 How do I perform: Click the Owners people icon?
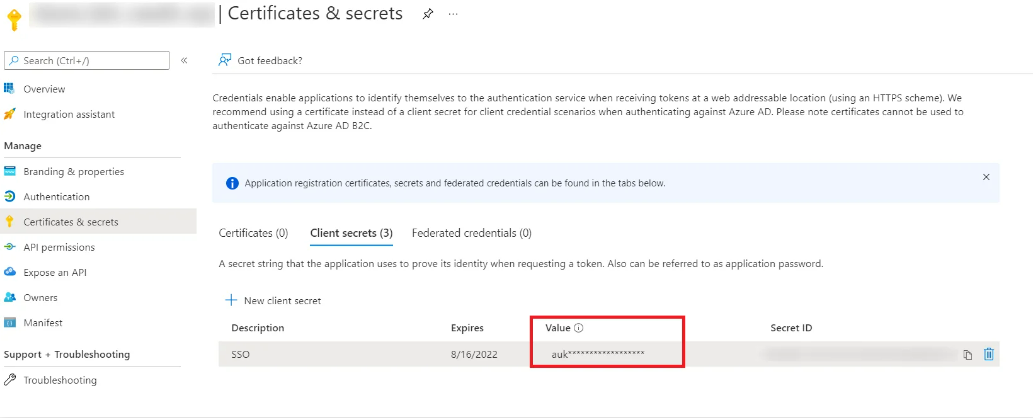(x=9, y=297)
